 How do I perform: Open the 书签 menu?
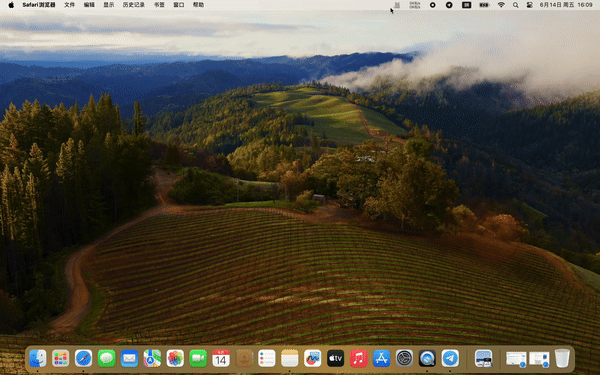159,5
